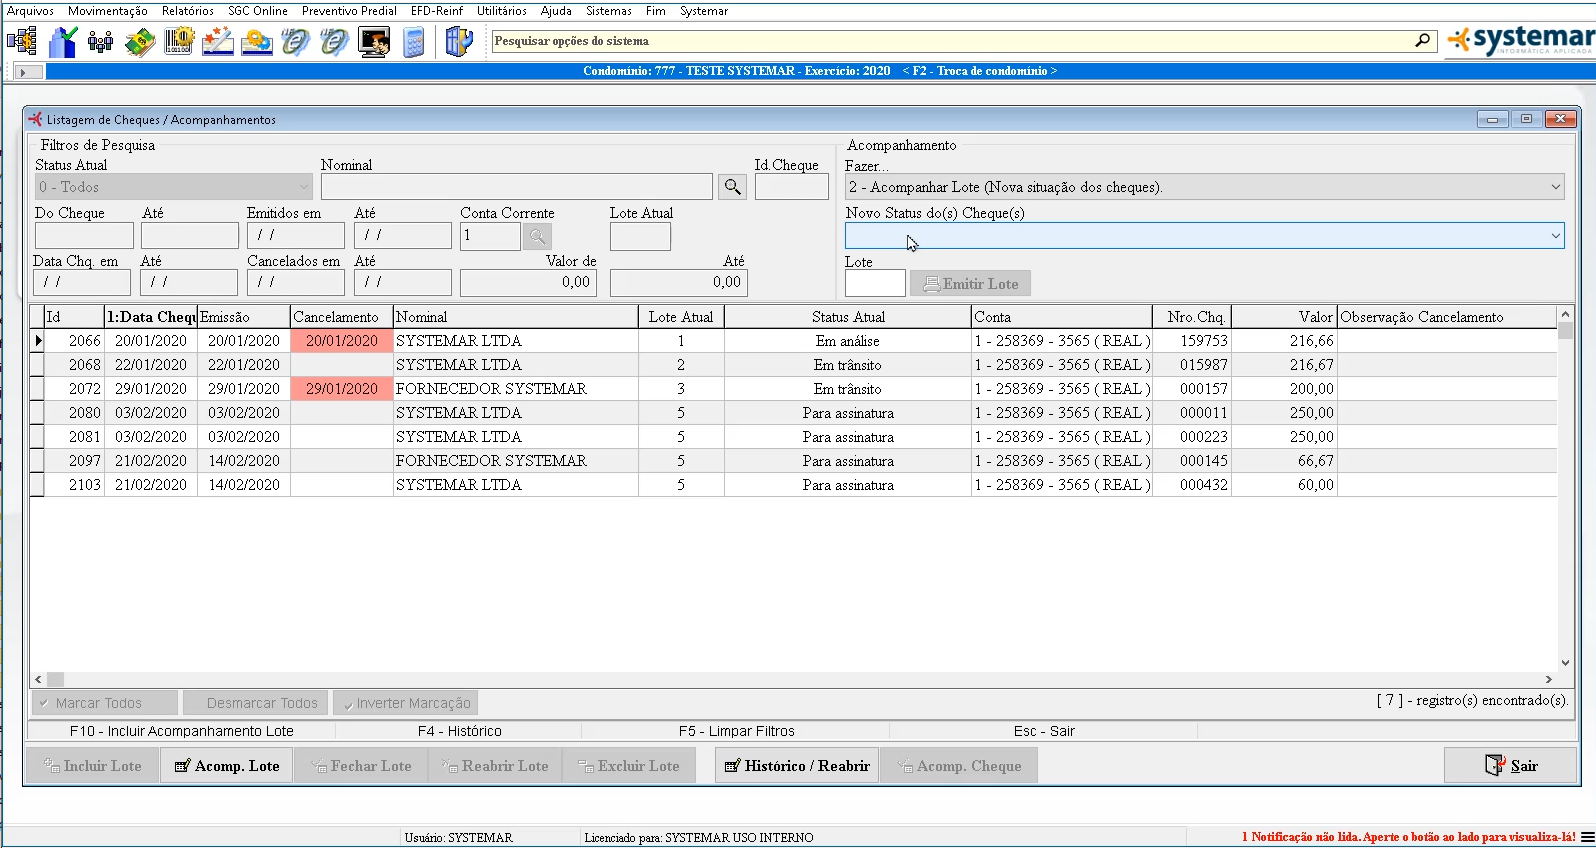Click the system search magnifier icon

coord(1422,41)
